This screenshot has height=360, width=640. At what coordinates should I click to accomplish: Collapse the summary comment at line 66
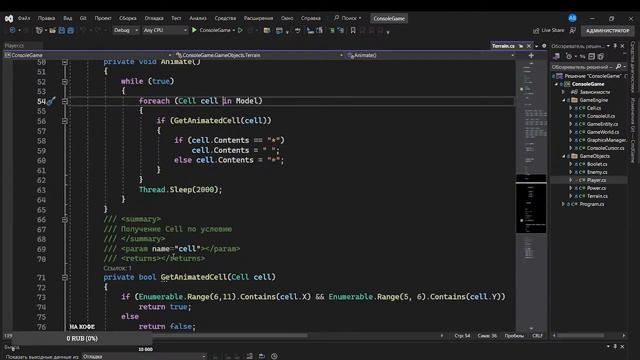click(64, 220)
